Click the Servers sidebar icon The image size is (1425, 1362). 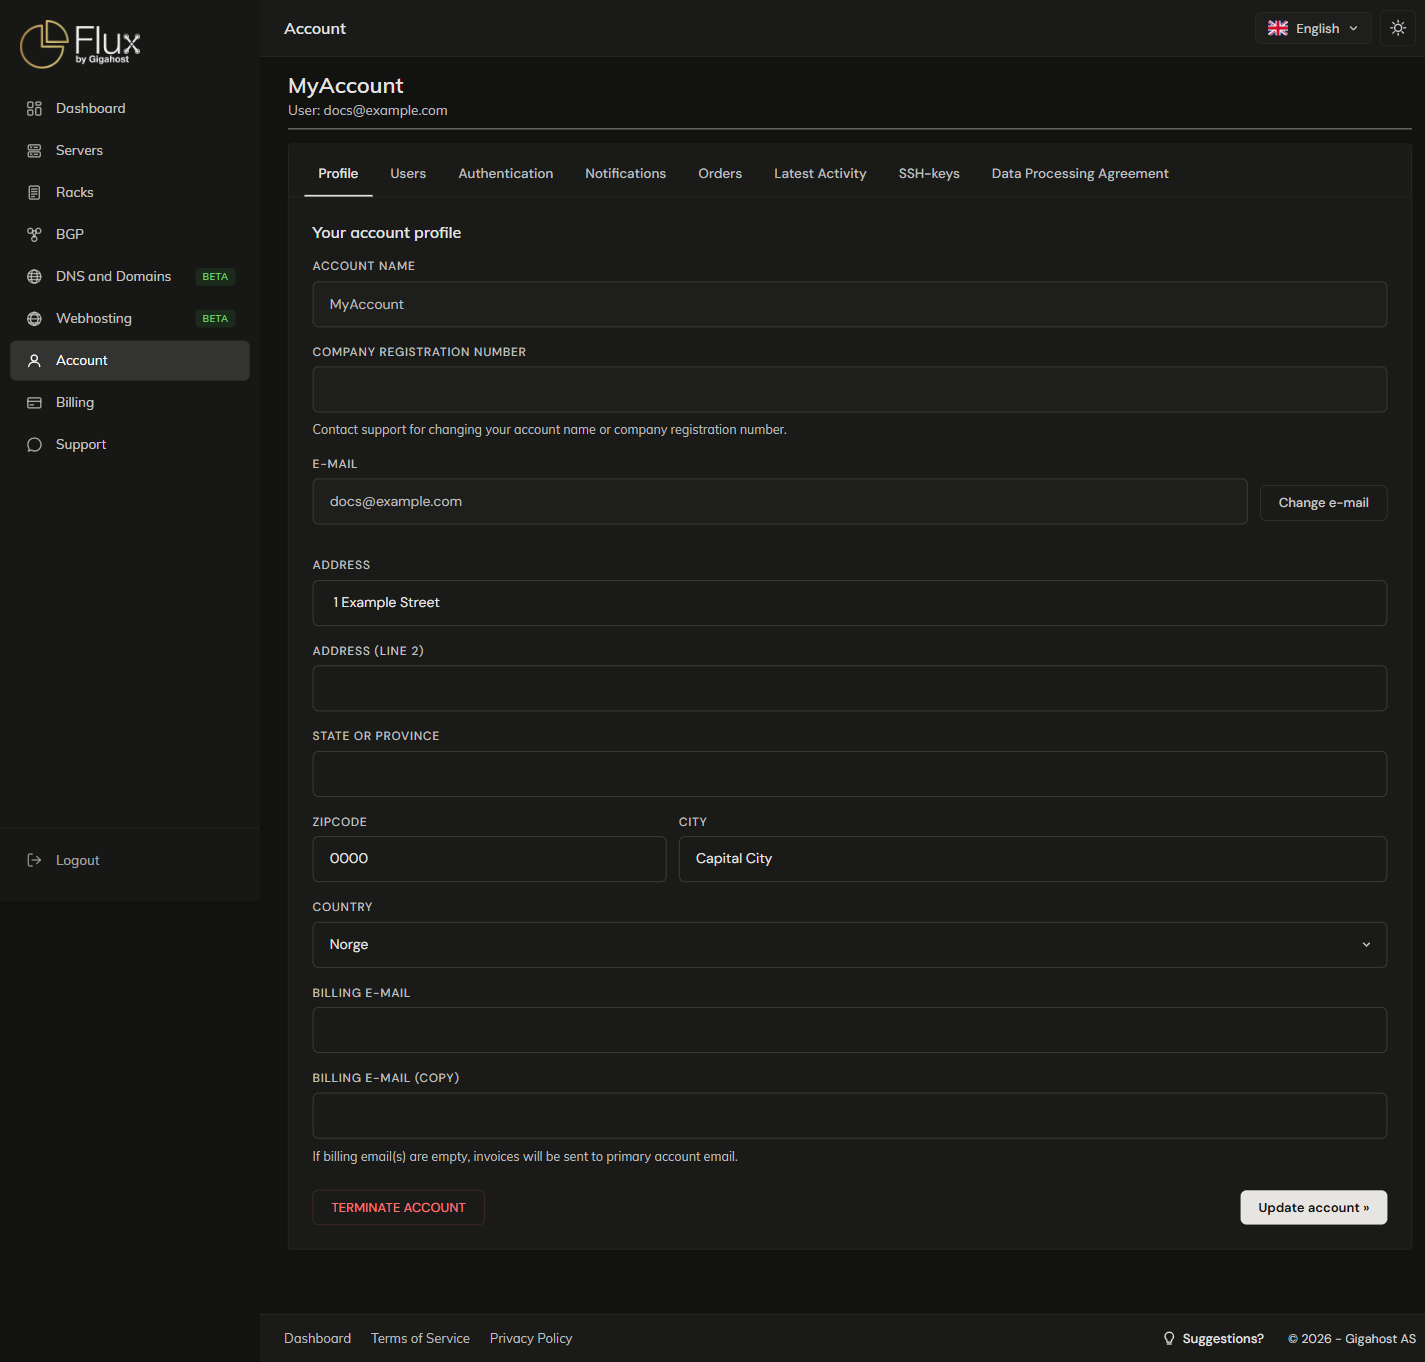click(x=34, y=151)
